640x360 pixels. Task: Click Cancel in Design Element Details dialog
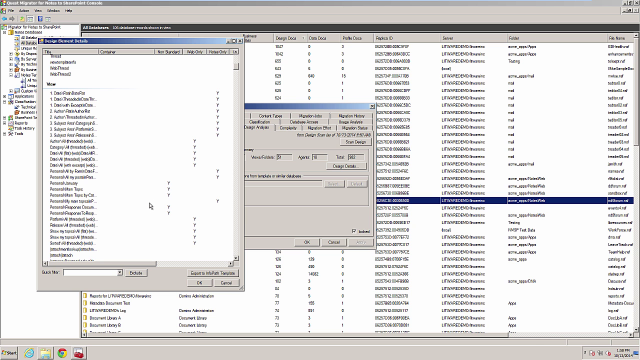coord(227,282)
